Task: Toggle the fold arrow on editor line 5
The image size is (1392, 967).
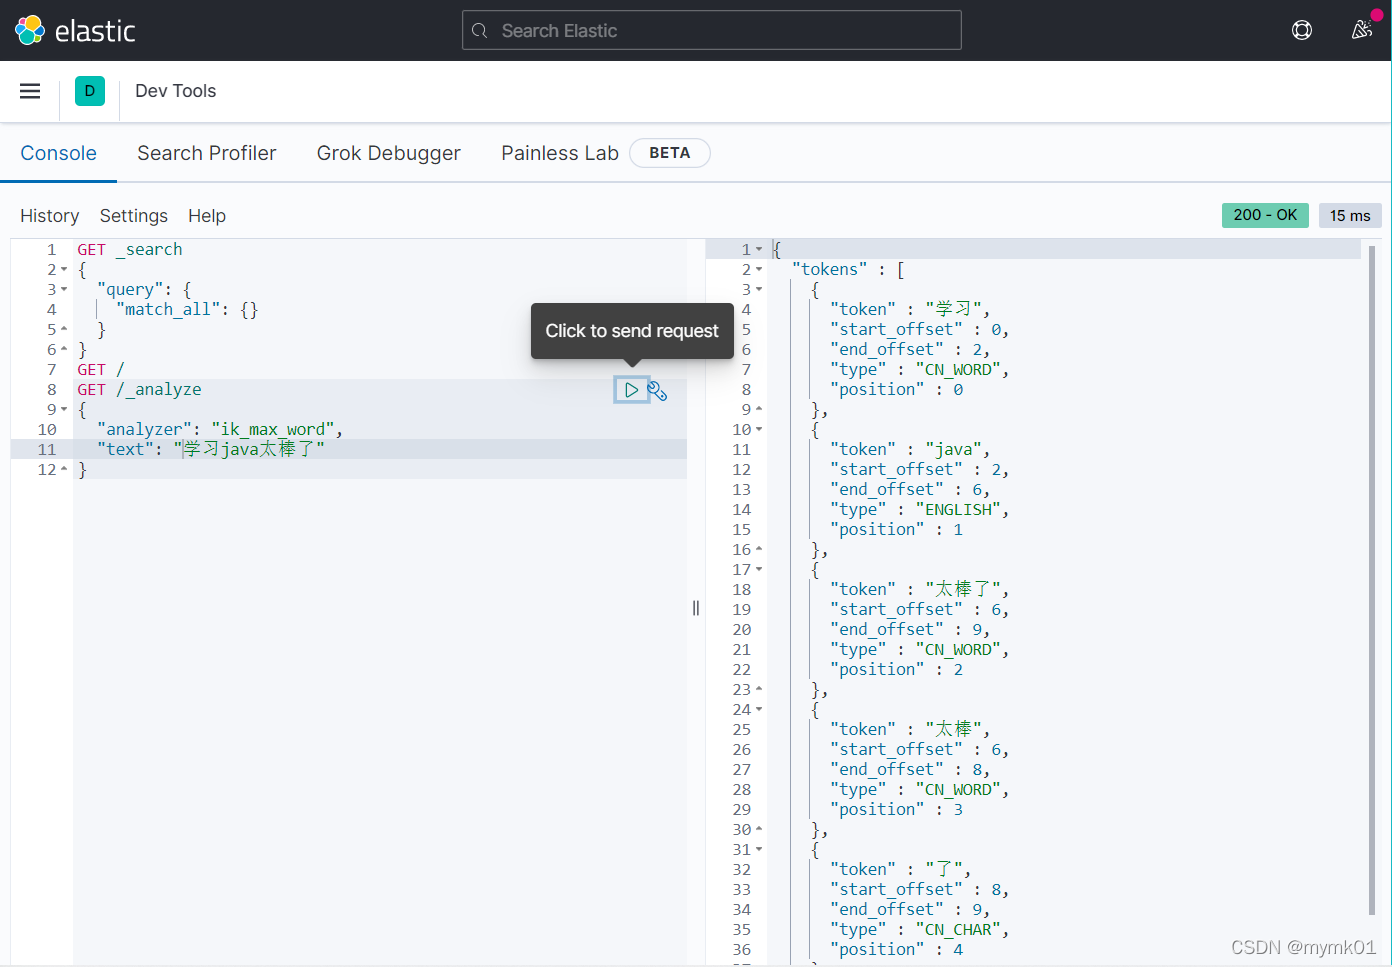Action: [x=64, y=329]
